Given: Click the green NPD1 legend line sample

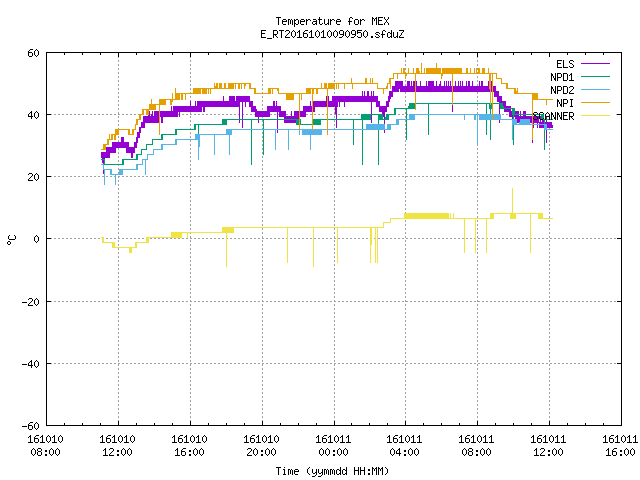Looking at the screenshot, I should pos(596,77).
